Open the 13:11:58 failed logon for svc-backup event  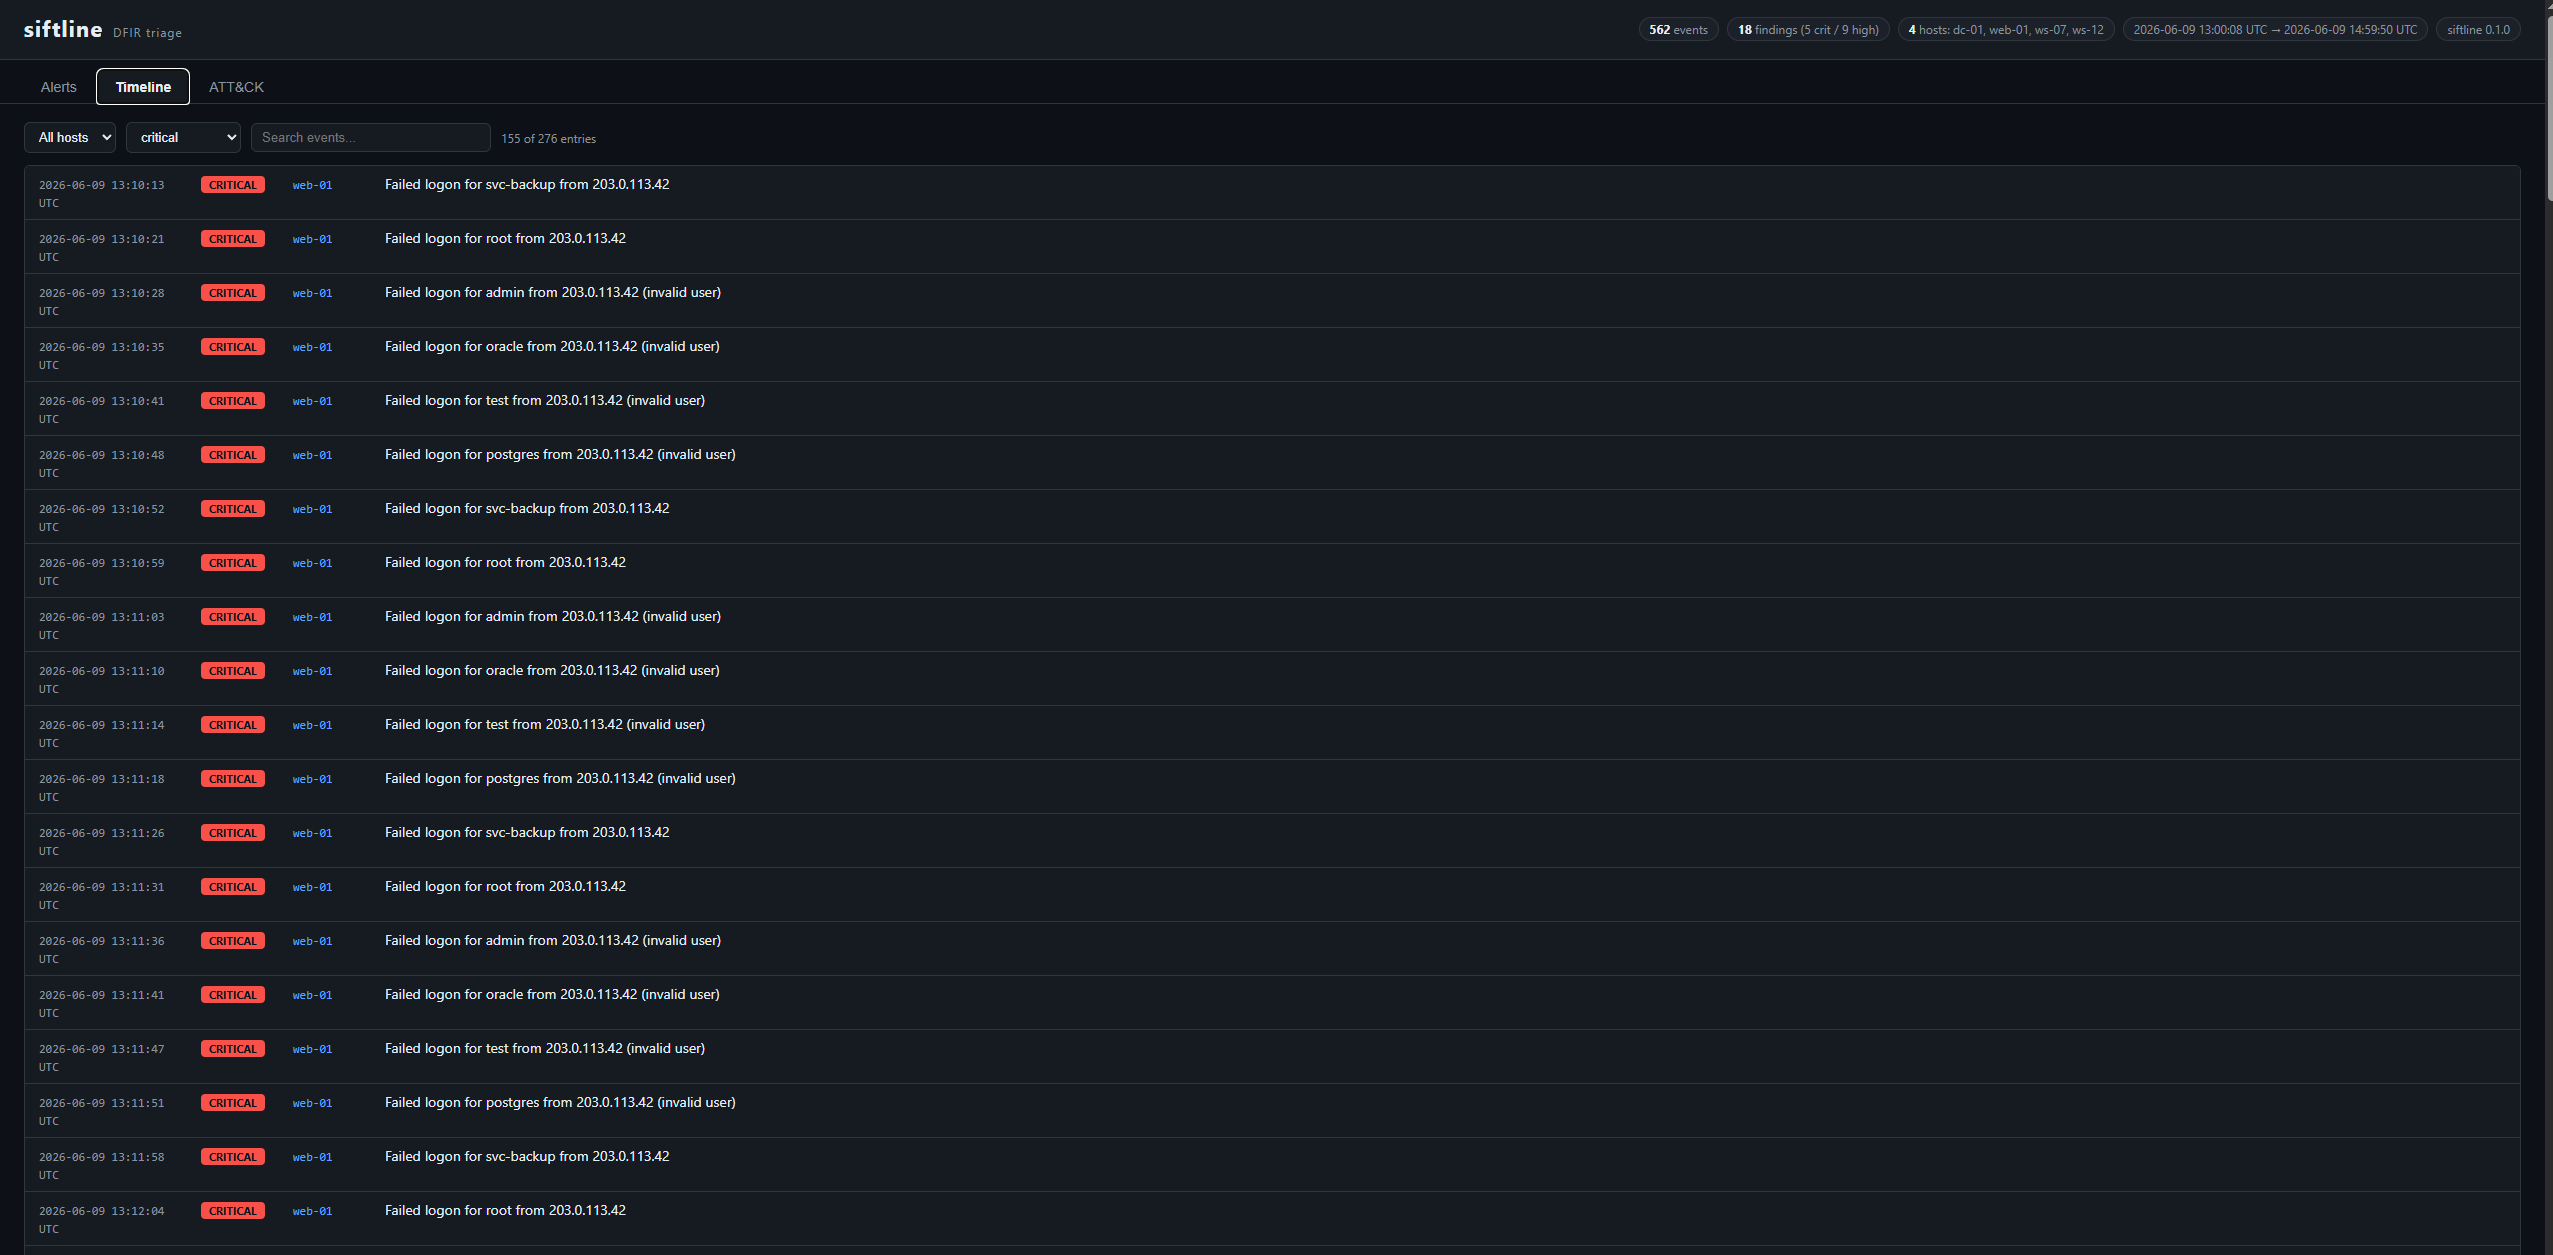coord(1272,1165)
